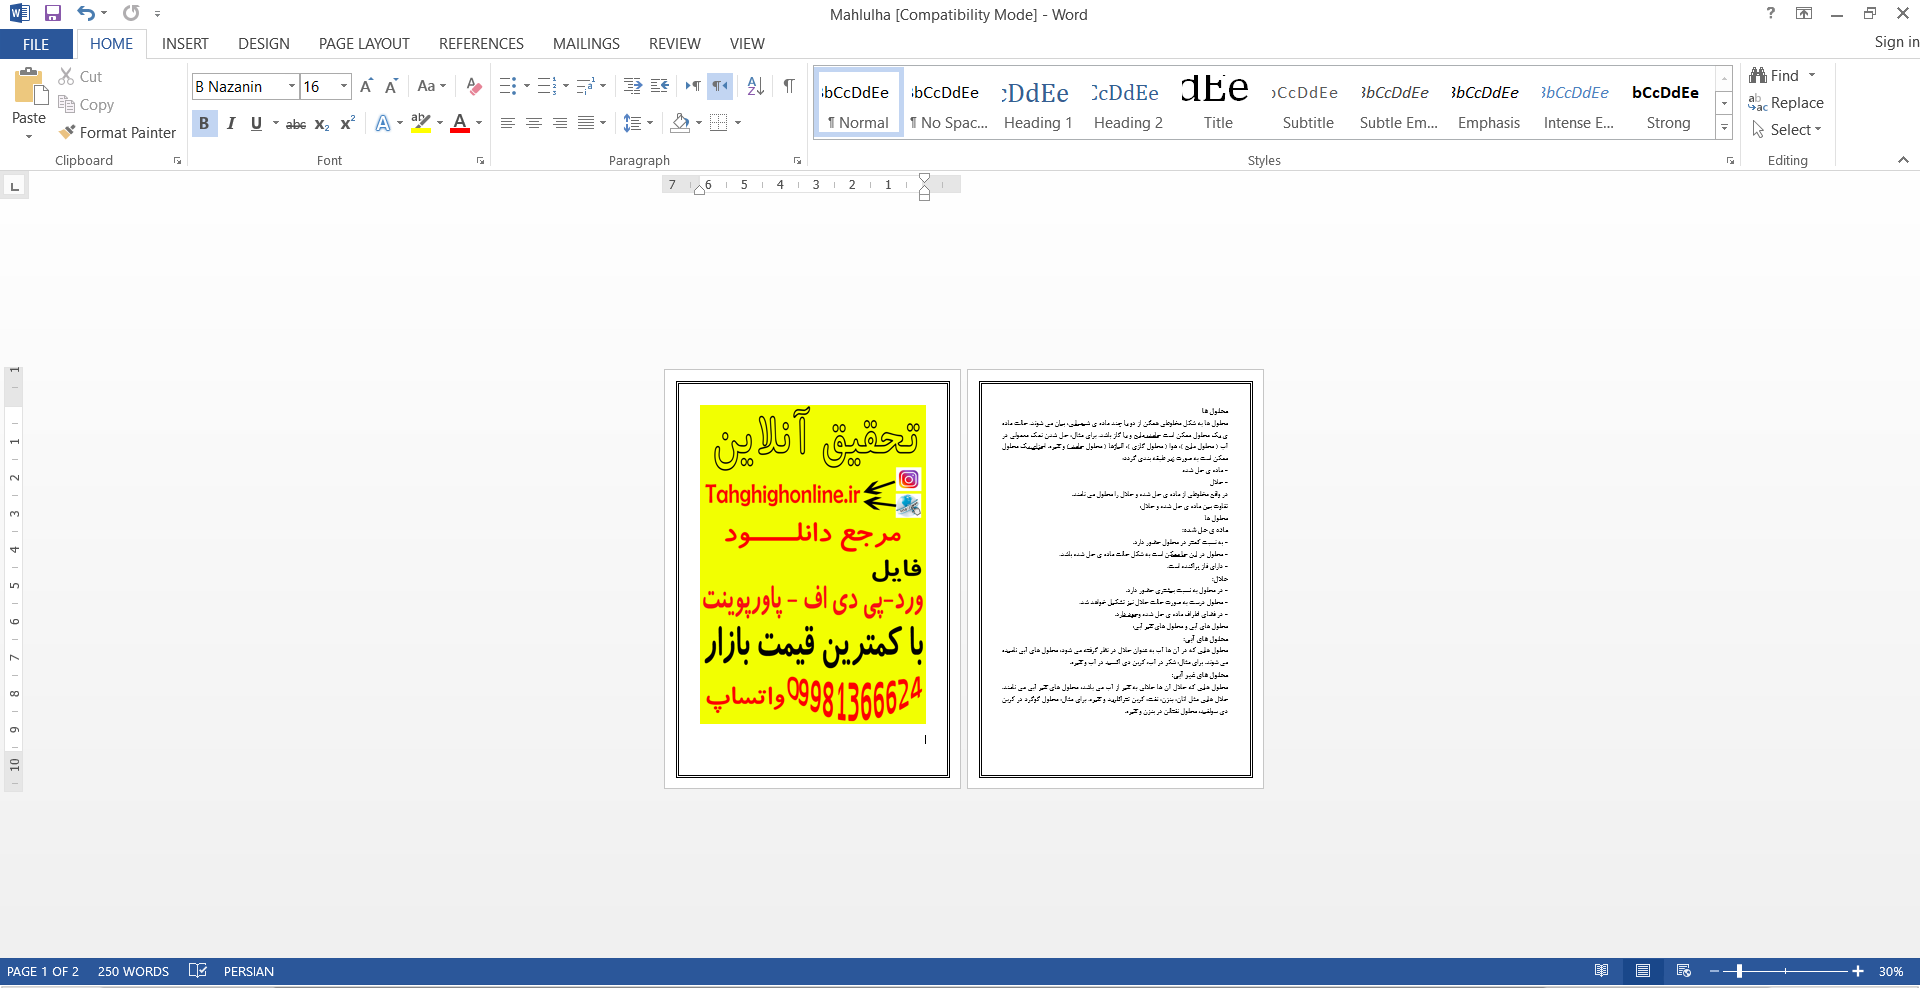Toggle right-to-left text direction
Viewport: 1926px width, 988px height.
[720, 86]
